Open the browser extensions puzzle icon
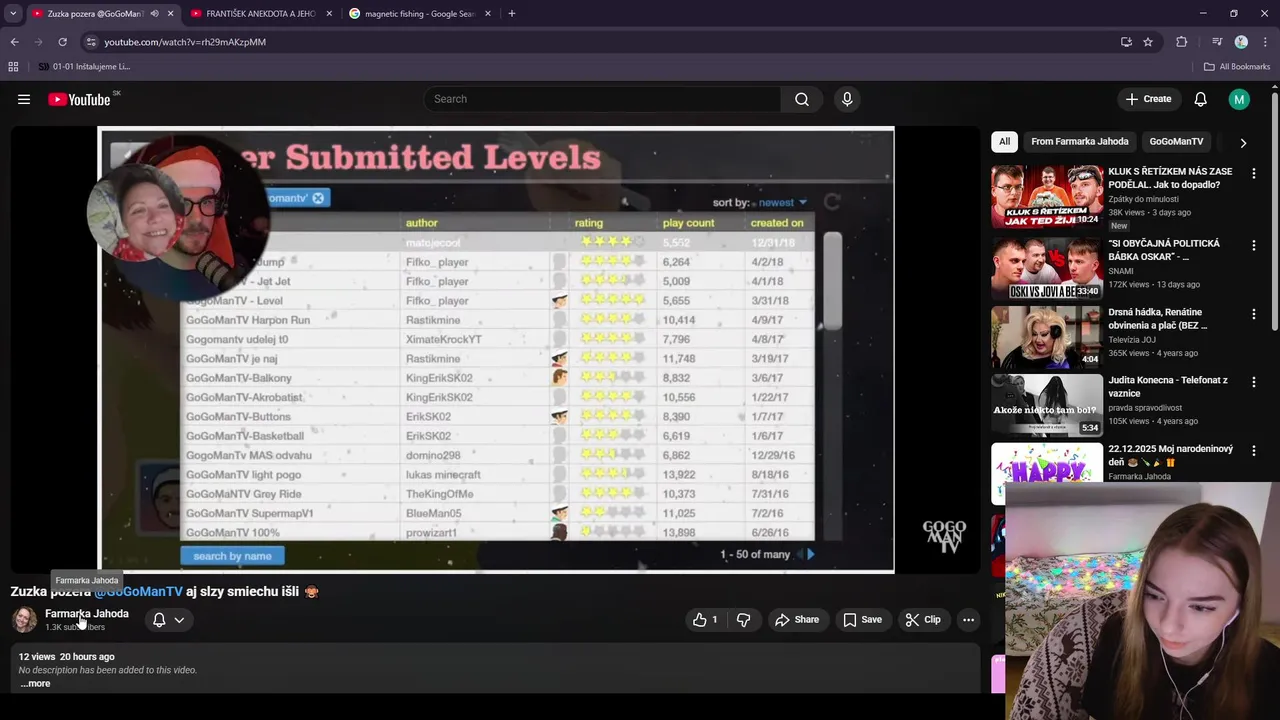 [1182, 42]
